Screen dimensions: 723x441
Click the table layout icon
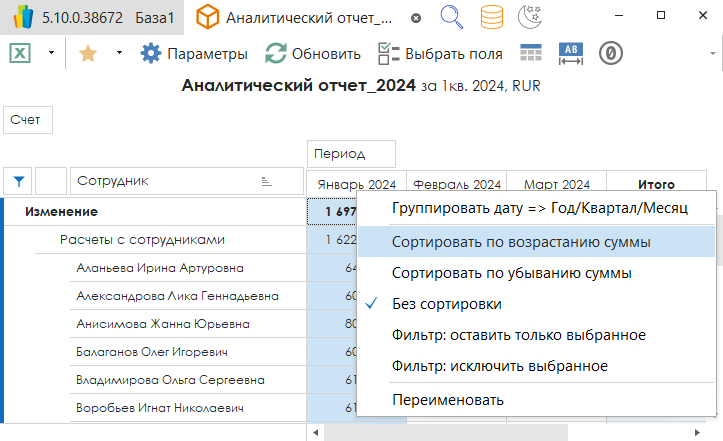coord(530,54)
